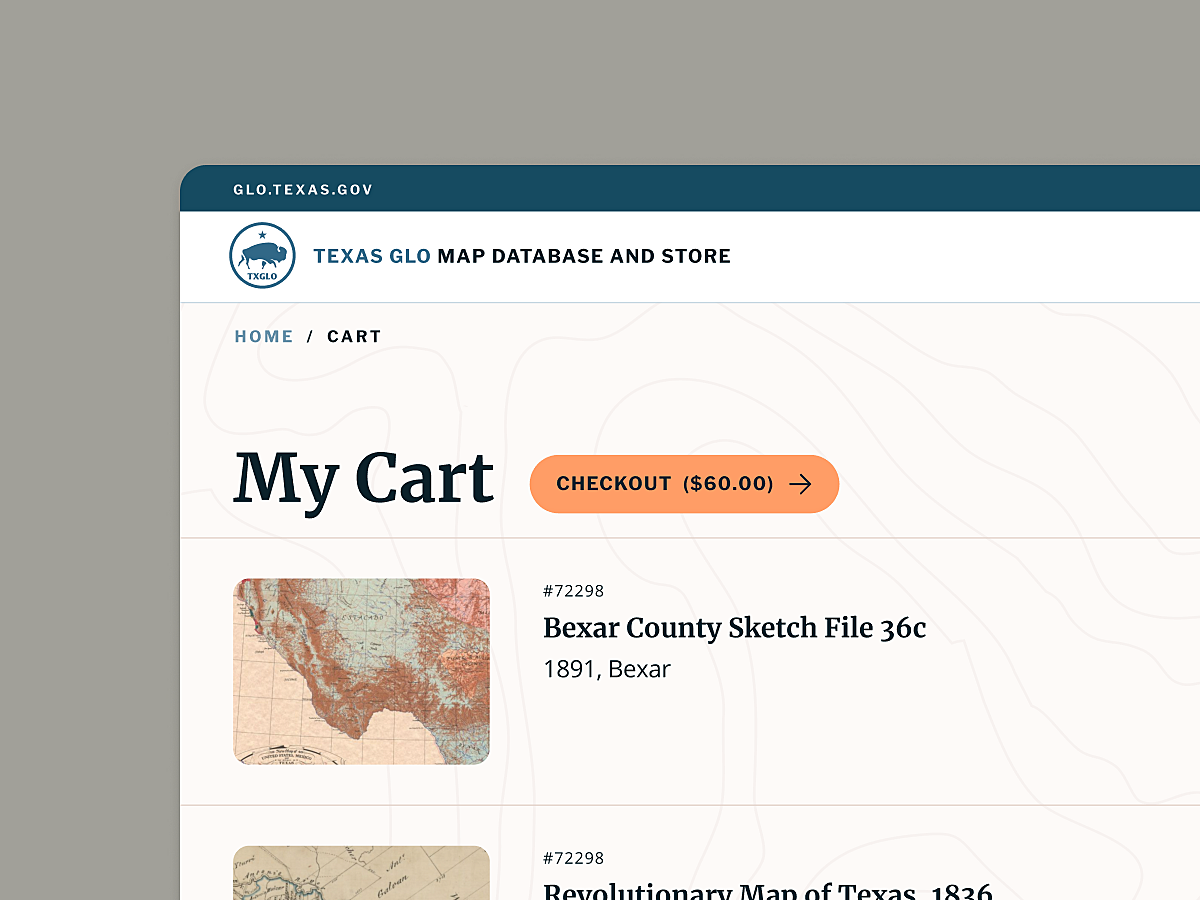Go to MAP DATABASE AND STORE home
This screenshot has height=900, width=1200.
tap(584, 256)
